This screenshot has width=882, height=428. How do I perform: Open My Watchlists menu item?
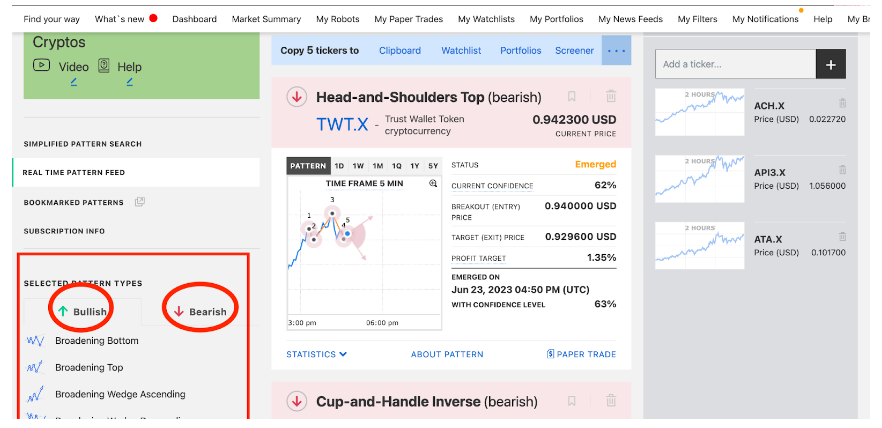tap(486, 19)
